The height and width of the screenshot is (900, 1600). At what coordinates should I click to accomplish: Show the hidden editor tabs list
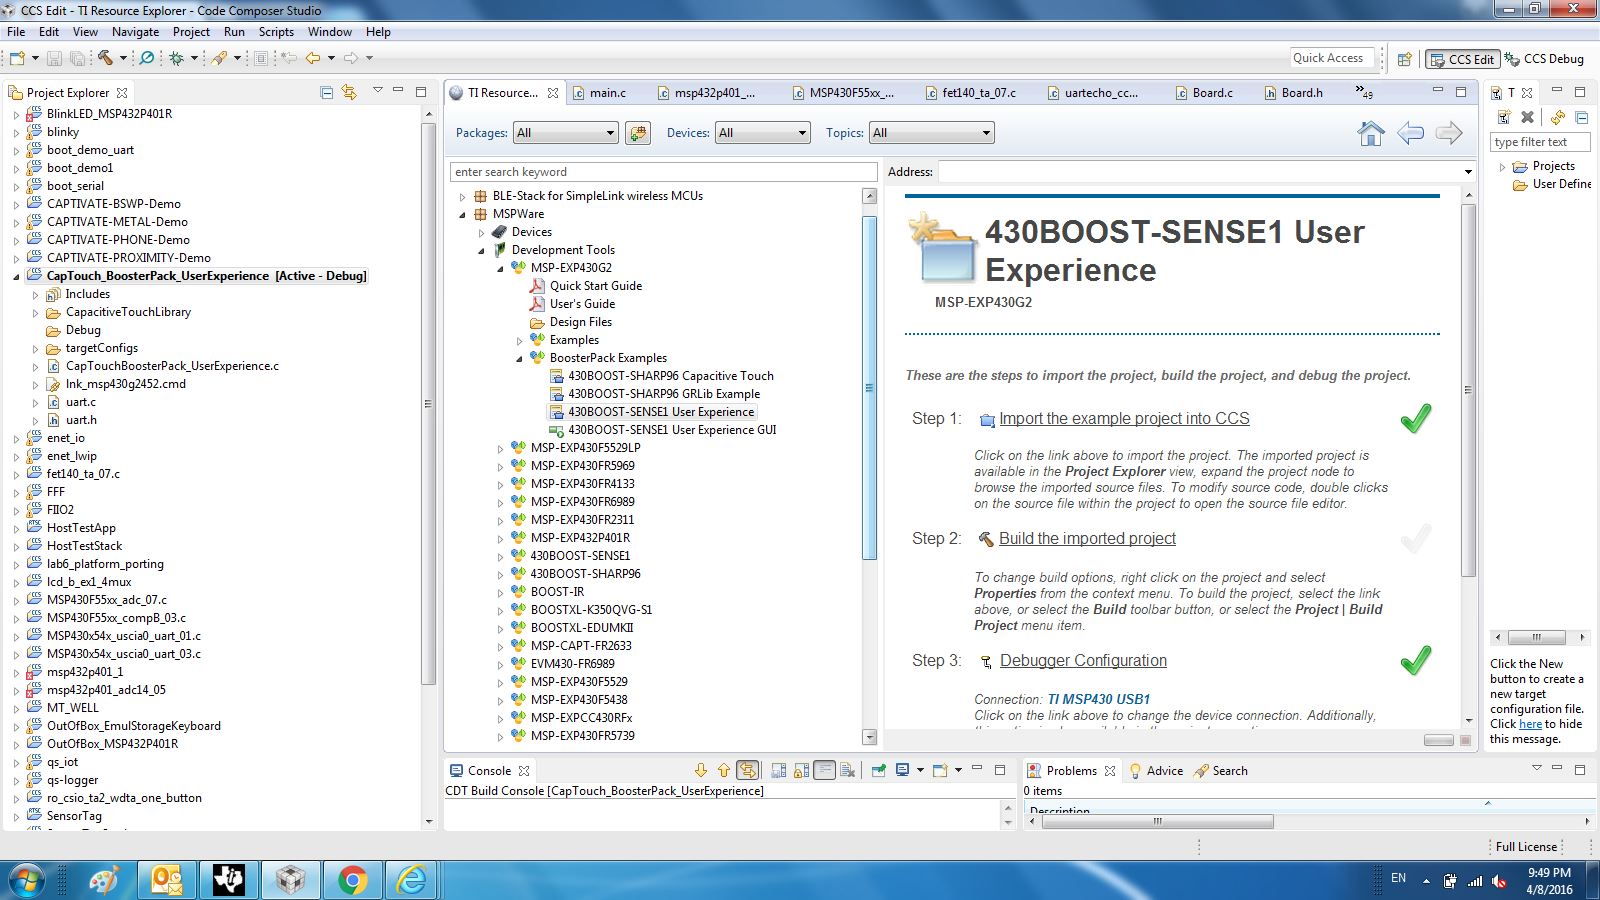1364,92
